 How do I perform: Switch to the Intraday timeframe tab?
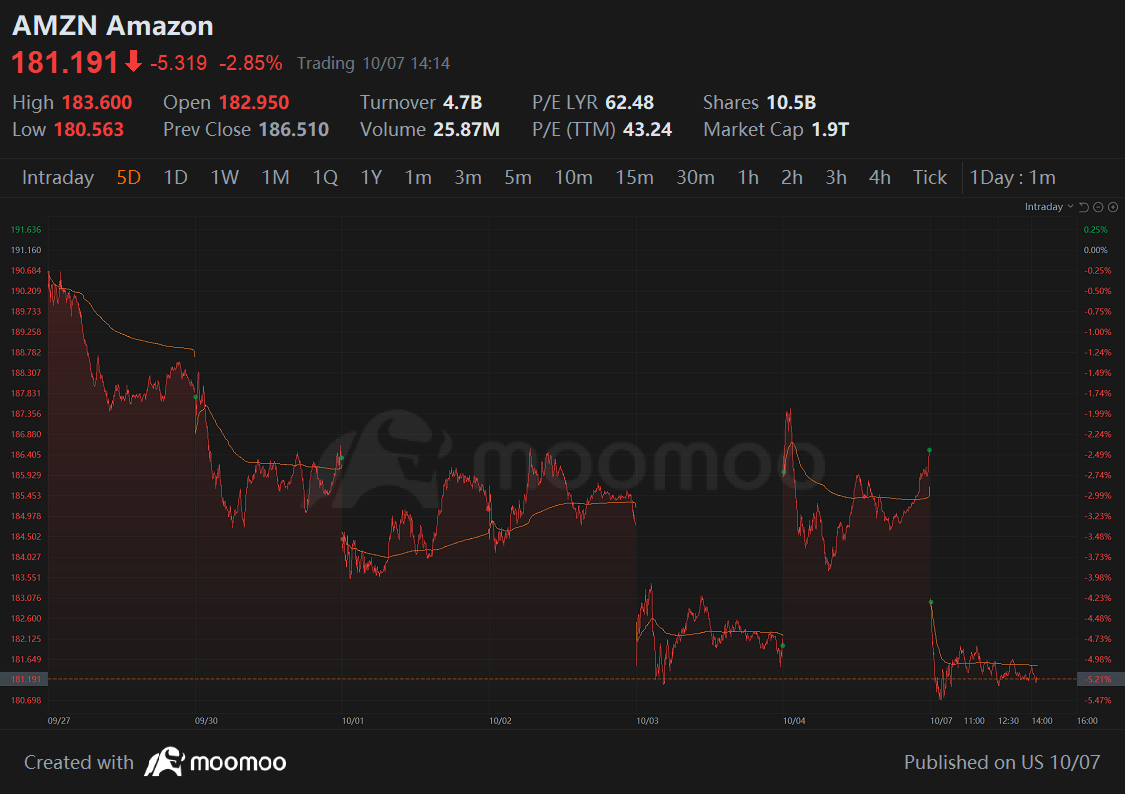click(57, 177)
